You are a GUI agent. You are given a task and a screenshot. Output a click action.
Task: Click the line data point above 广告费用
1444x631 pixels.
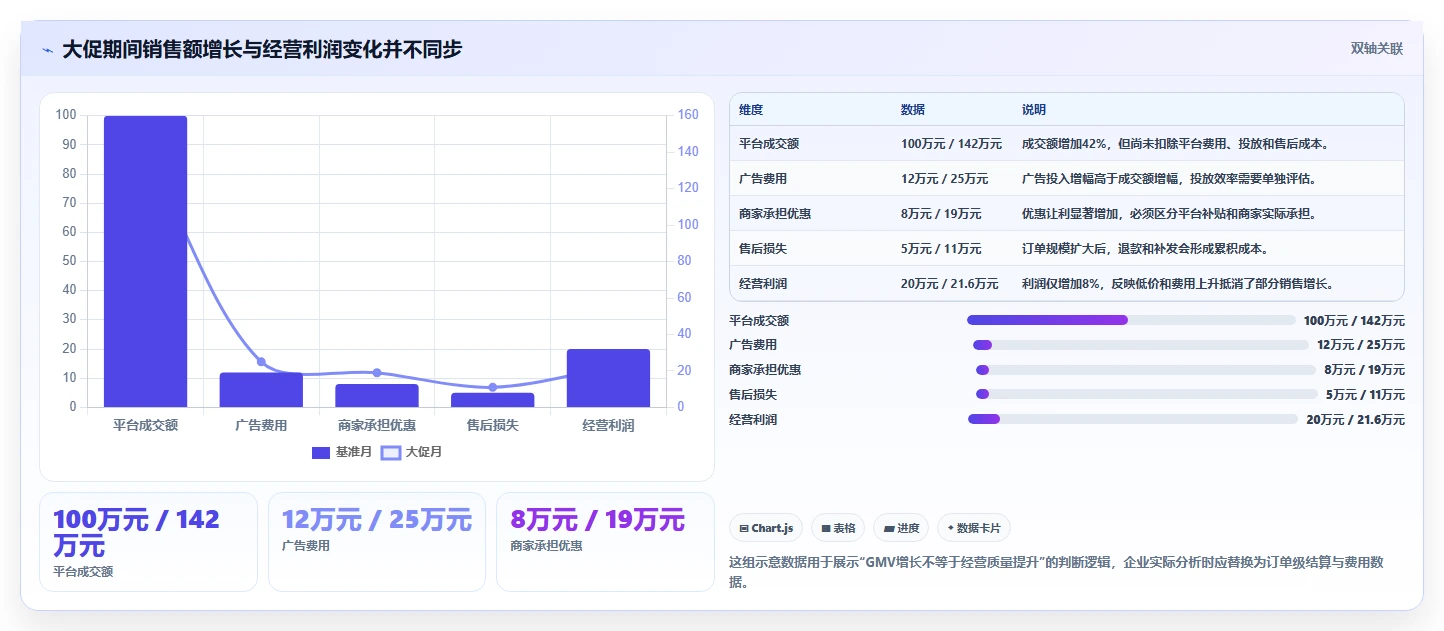click(261, 362)
